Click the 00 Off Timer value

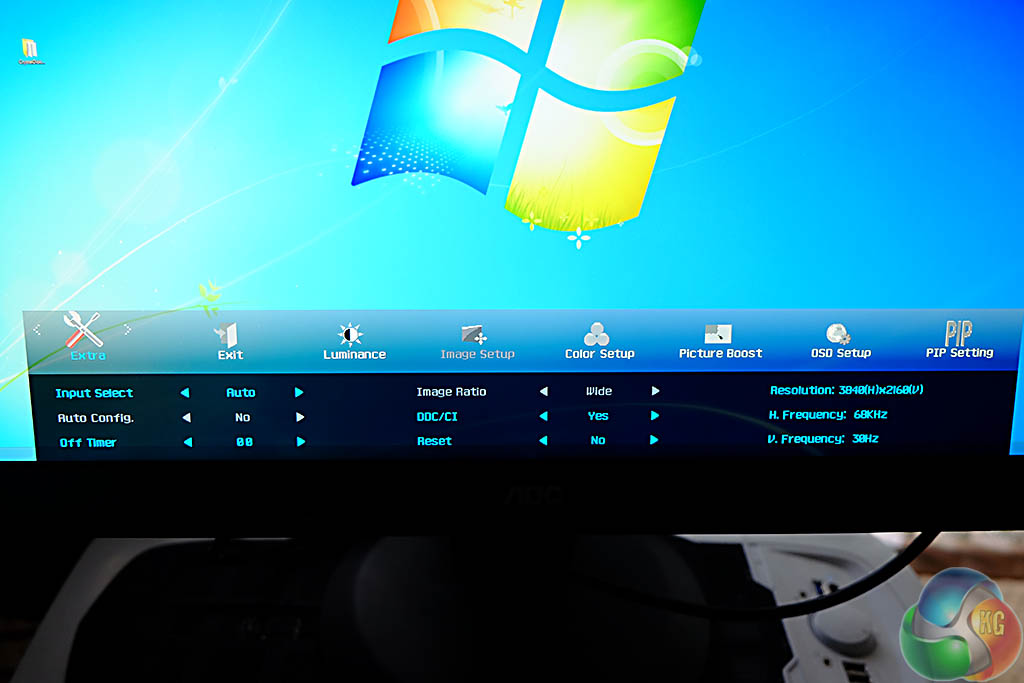[244, 442]
